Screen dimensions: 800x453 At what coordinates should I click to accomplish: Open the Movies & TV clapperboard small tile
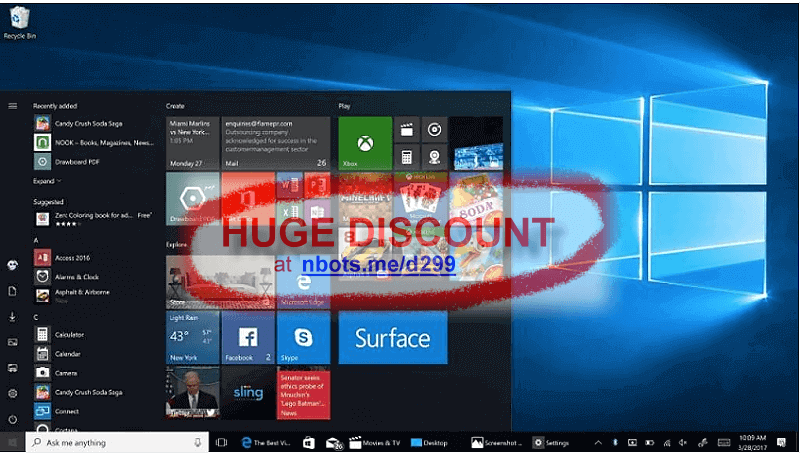click(x=407, y=130)
